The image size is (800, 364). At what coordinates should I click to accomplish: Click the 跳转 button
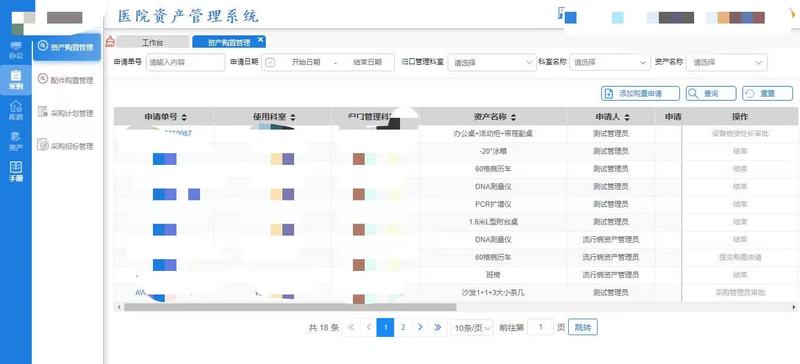583,327
